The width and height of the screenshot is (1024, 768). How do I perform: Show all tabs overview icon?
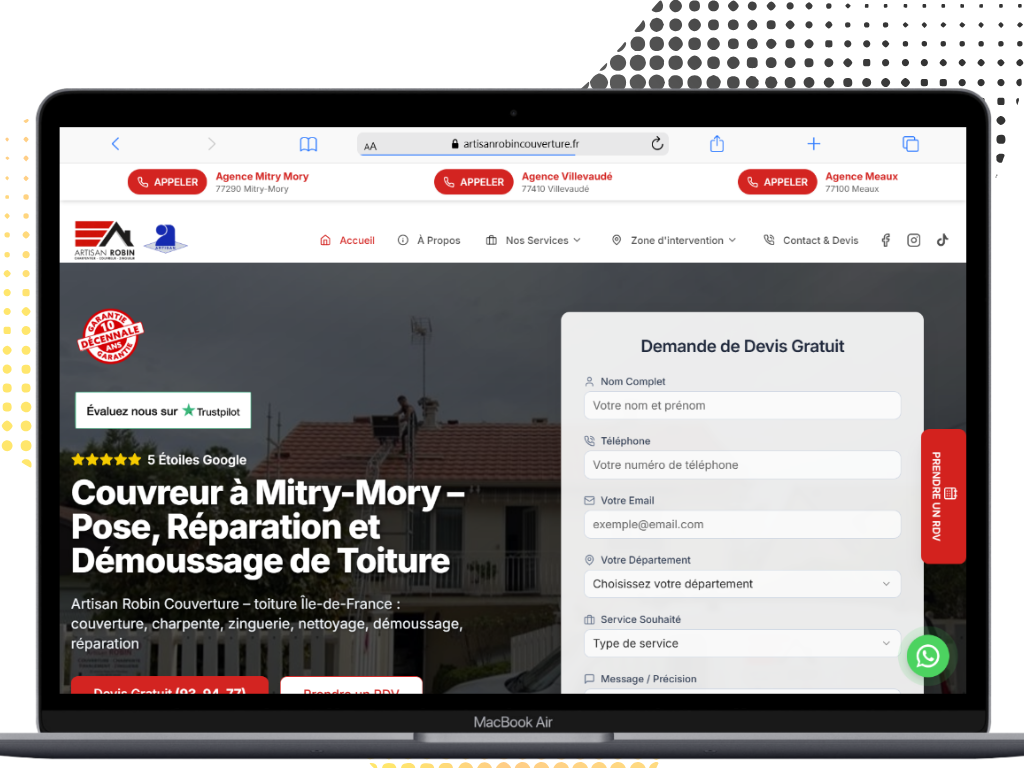910,144
